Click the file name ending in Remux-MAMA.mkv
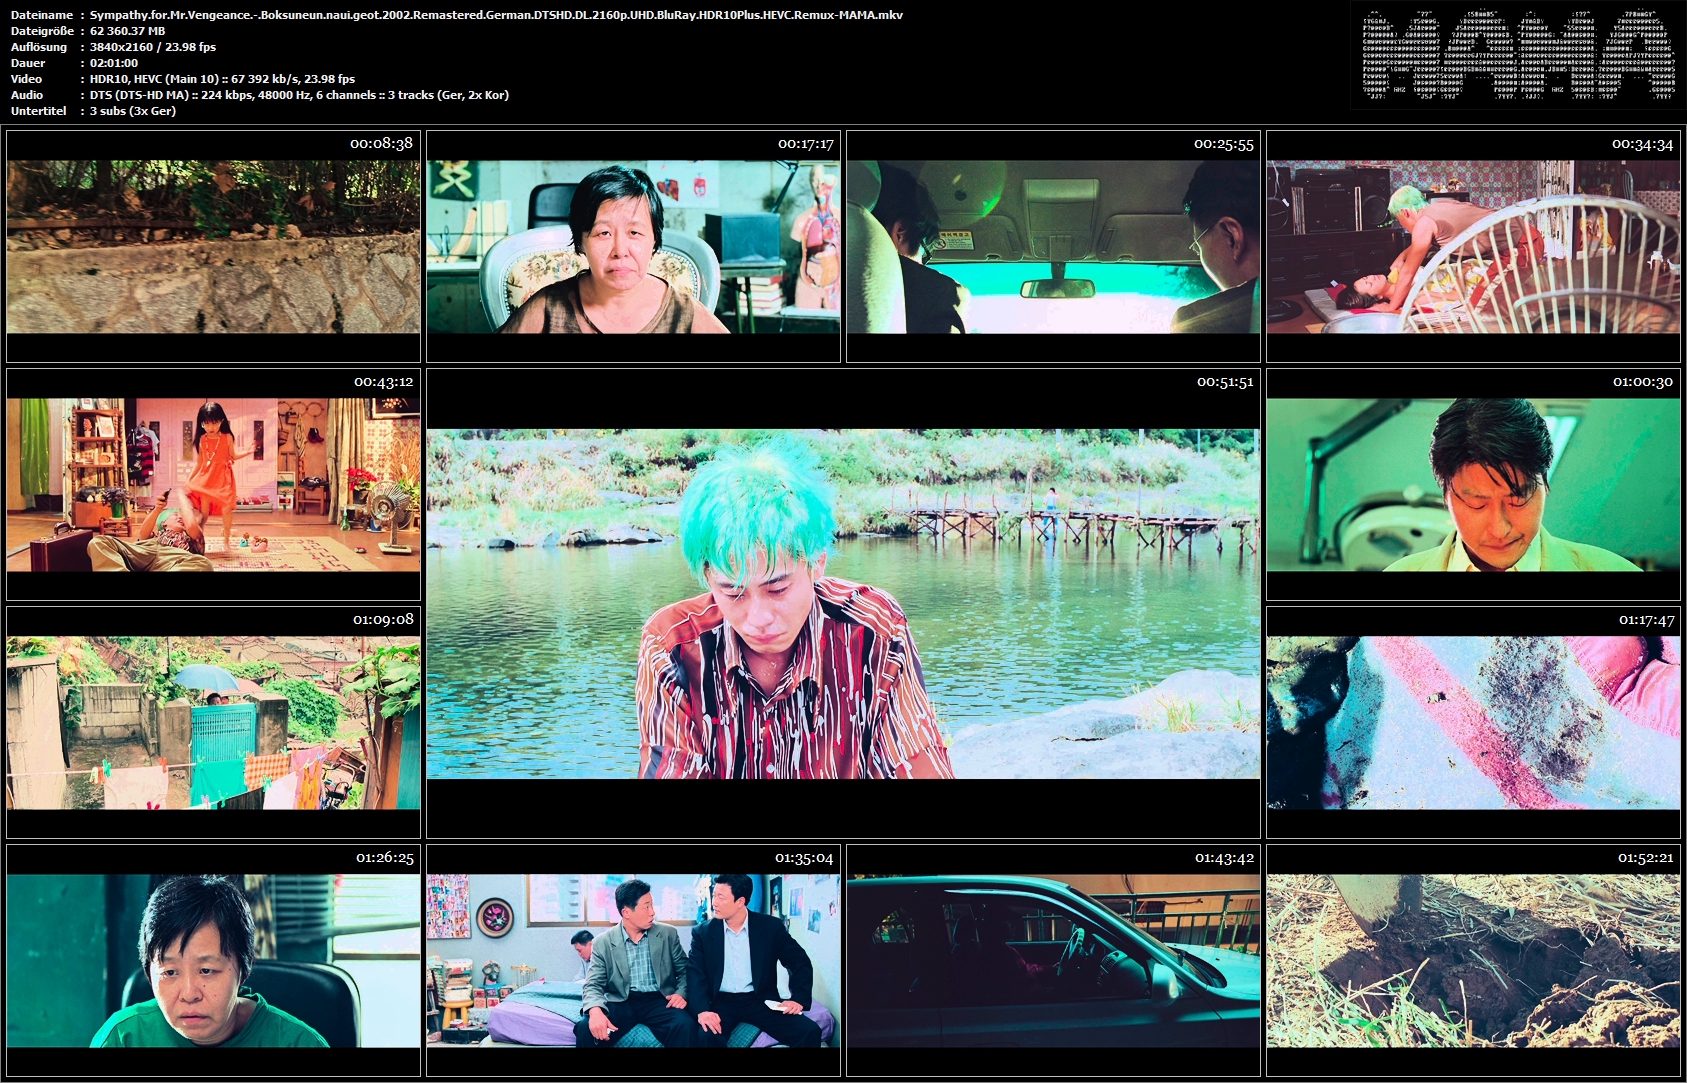The image size is (1687, 1083). click(496, 15)
